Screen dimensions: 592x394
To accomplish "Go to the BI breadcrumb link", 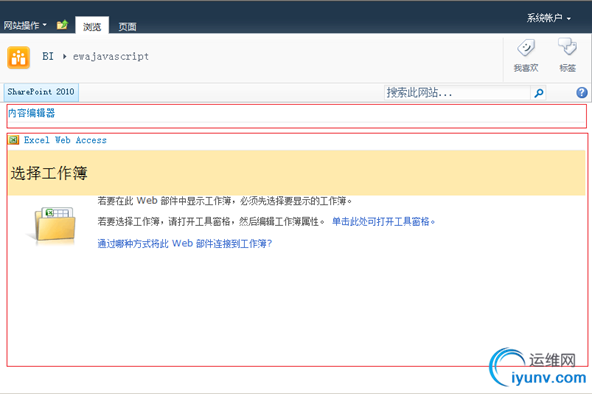I will pyautogui.click(x=48, y=57).
